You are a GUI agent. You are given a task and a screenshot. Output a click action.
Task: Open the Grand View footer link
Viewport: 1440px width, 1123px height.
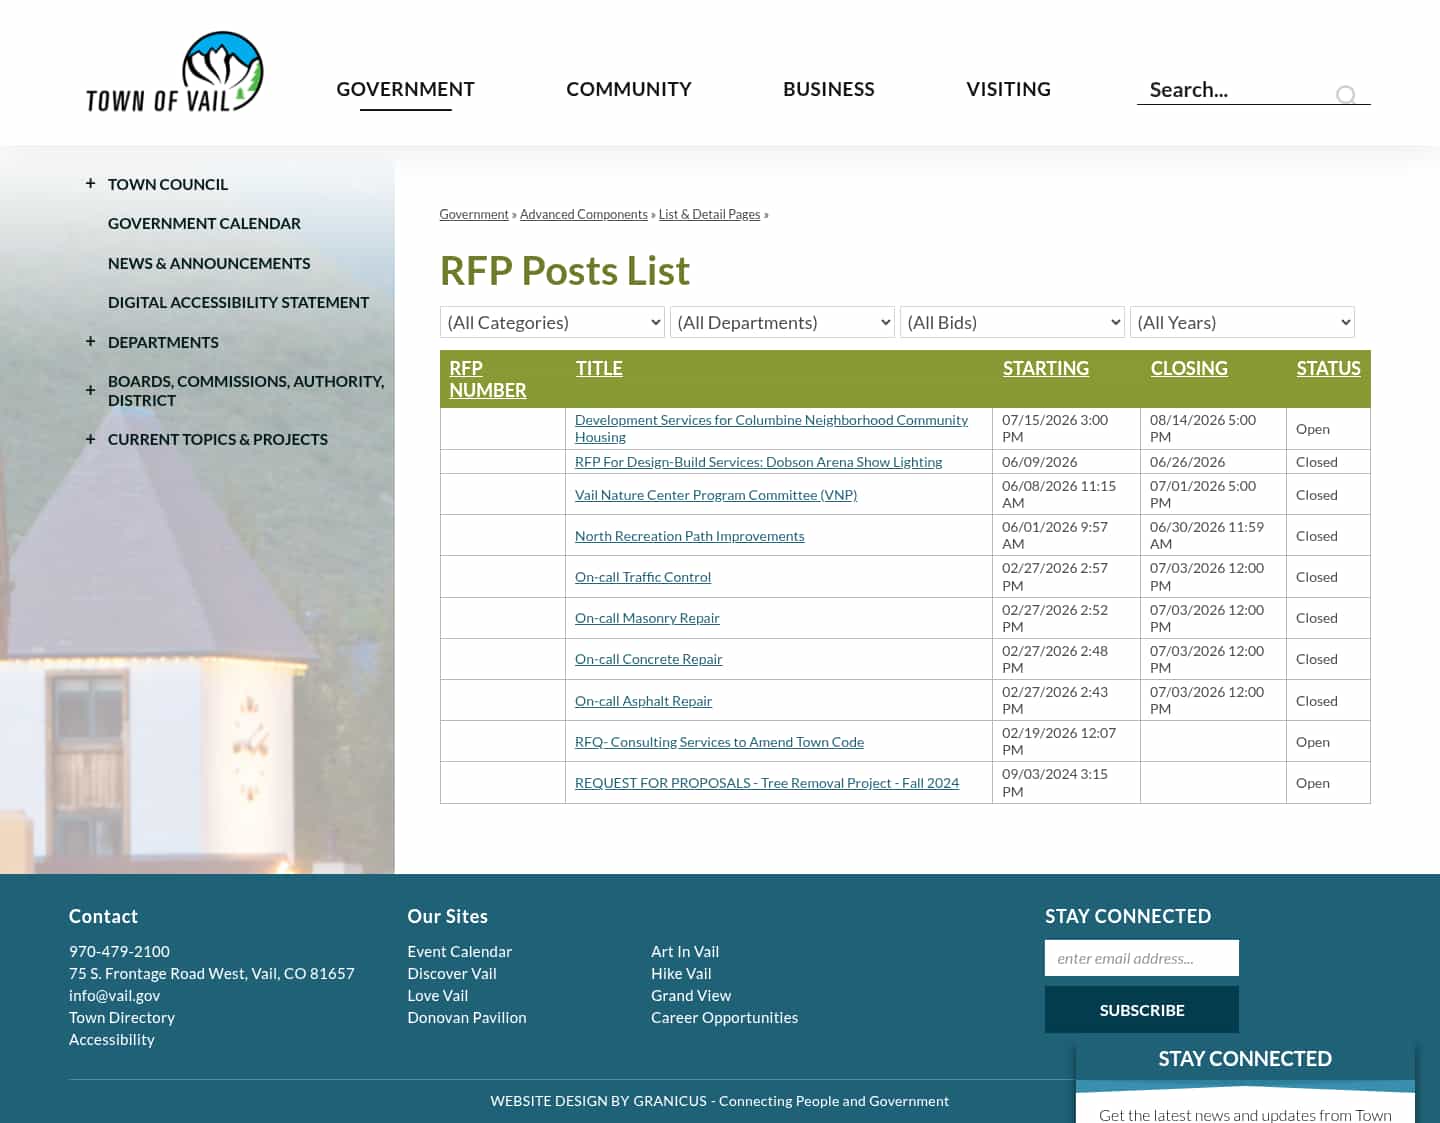pyautogui.click(x=691, y=995)
